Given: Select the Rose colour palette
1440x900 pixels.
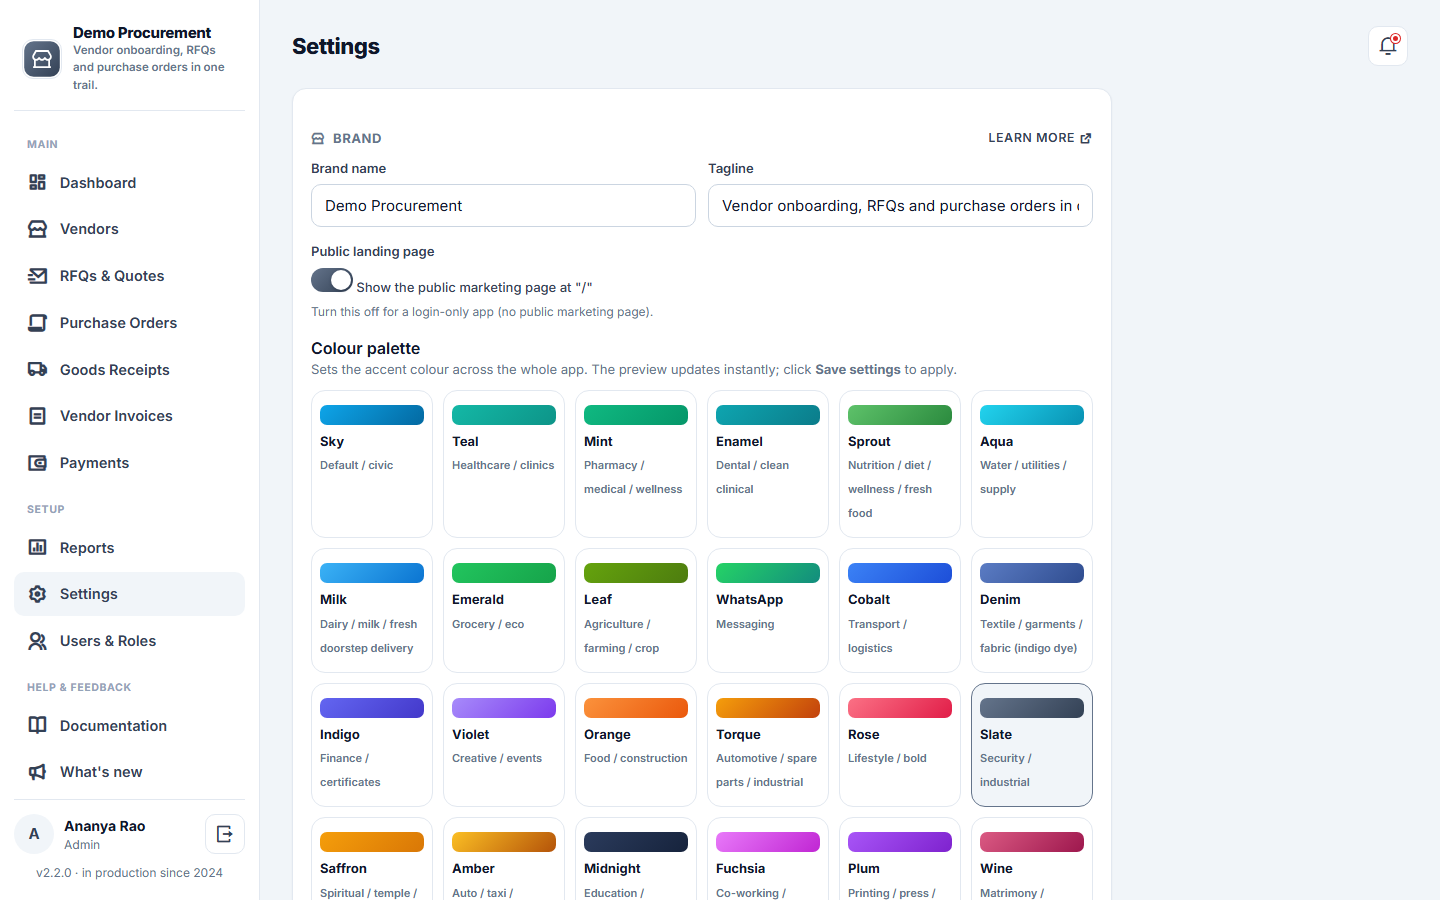Looking at the screenshot, I should point(900,745).
